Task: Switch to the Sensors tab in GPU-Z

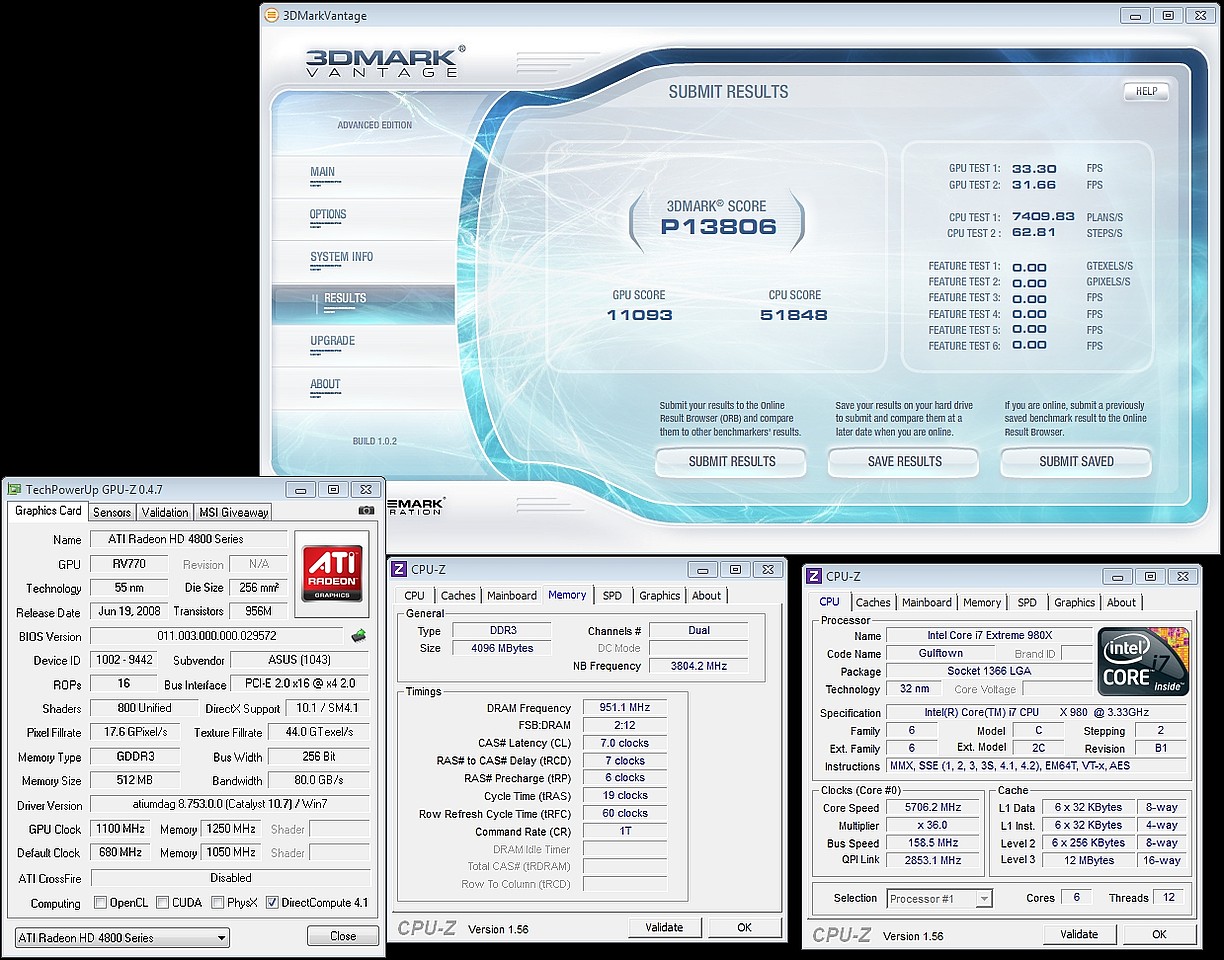Action: pos(112,512)
